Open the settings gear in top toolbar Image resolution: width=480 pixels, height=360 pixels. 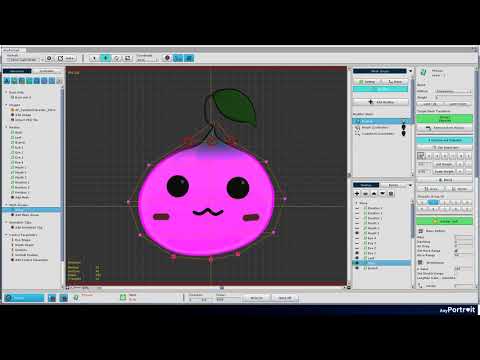[49, 58]
